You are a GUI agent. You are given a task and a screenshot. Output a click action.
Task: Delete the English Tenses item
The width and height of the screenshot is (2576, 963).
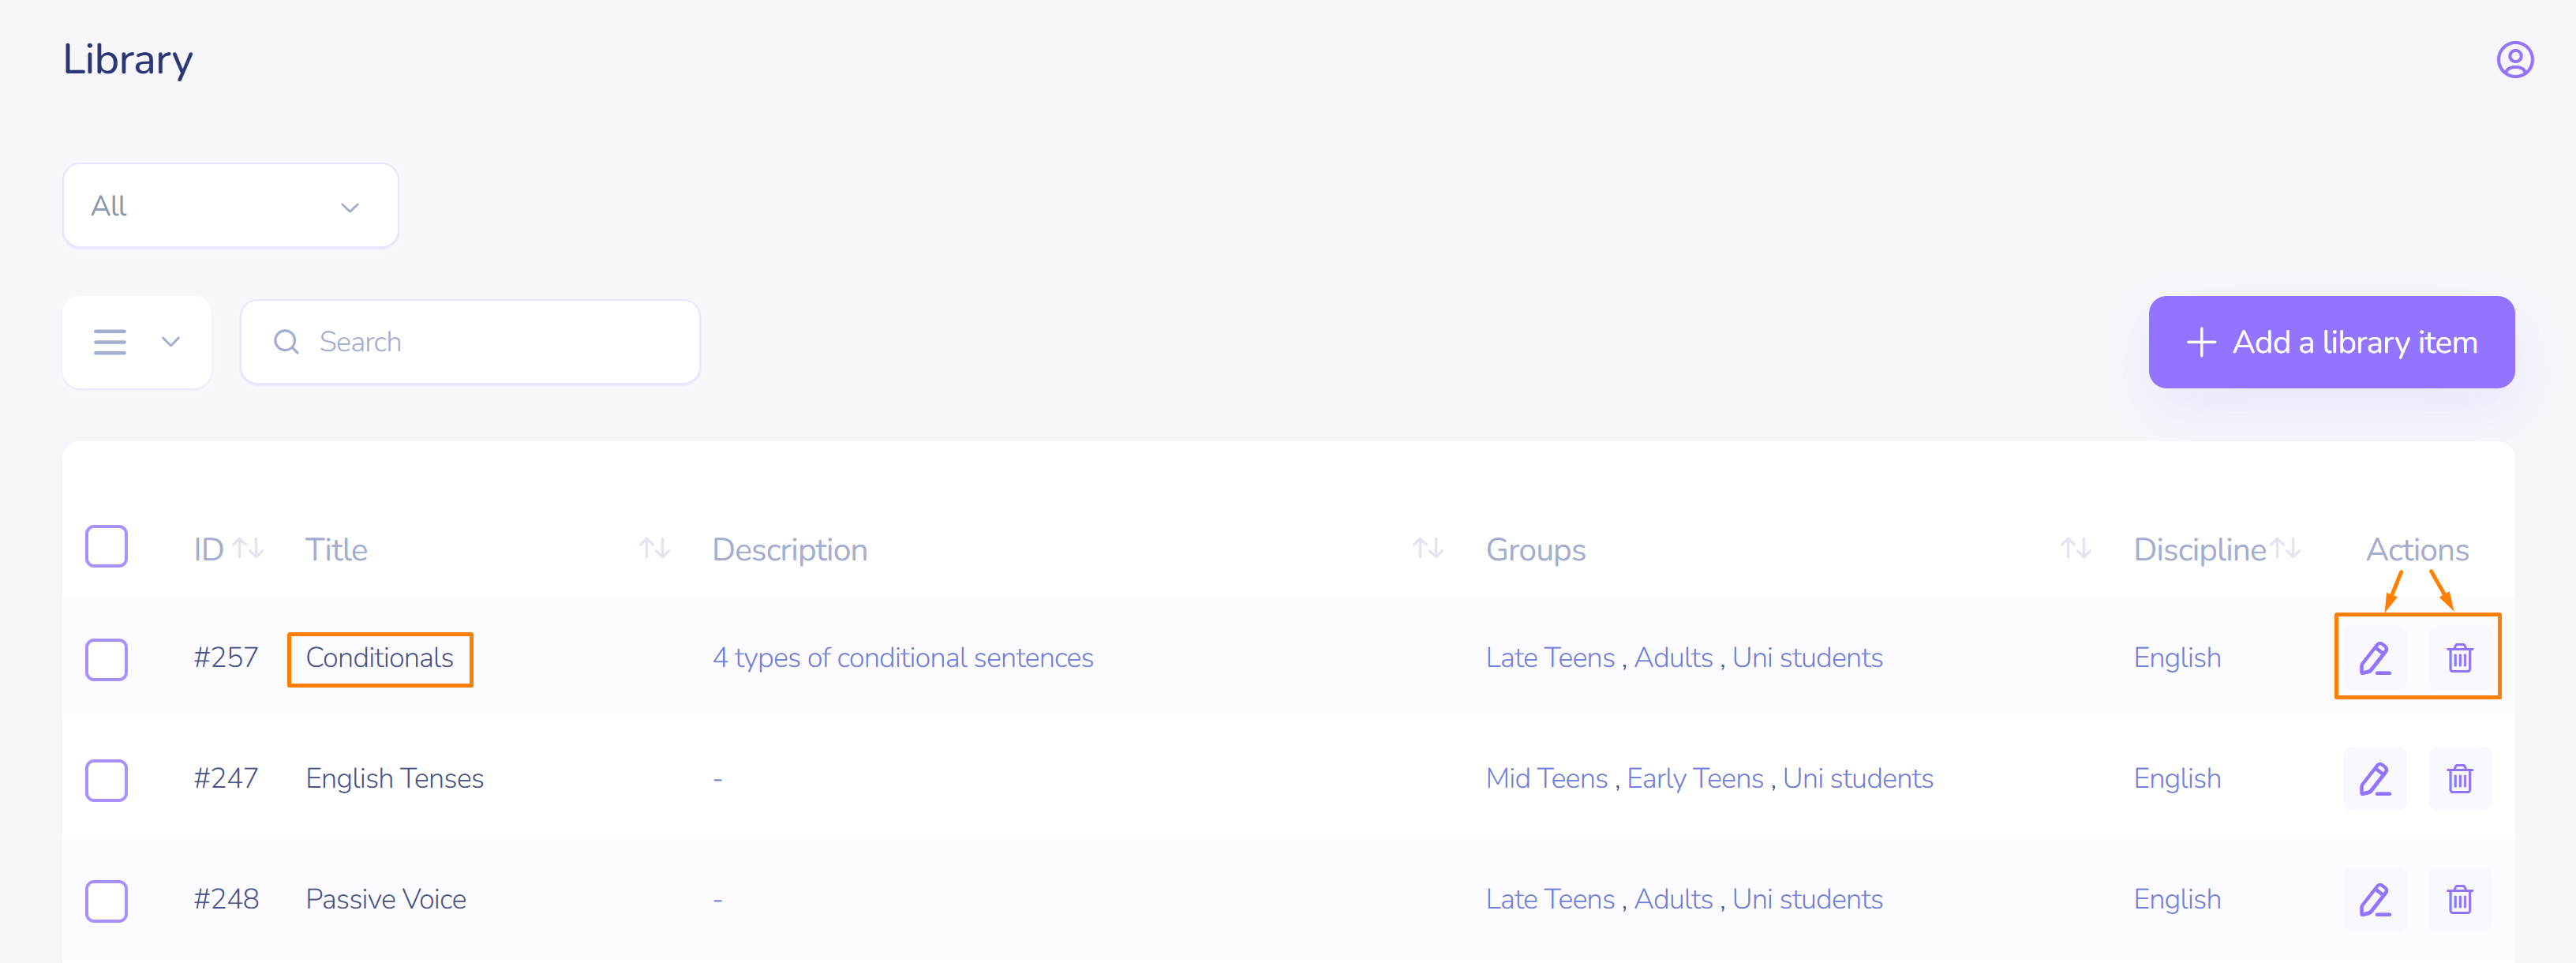(2459, 779)
